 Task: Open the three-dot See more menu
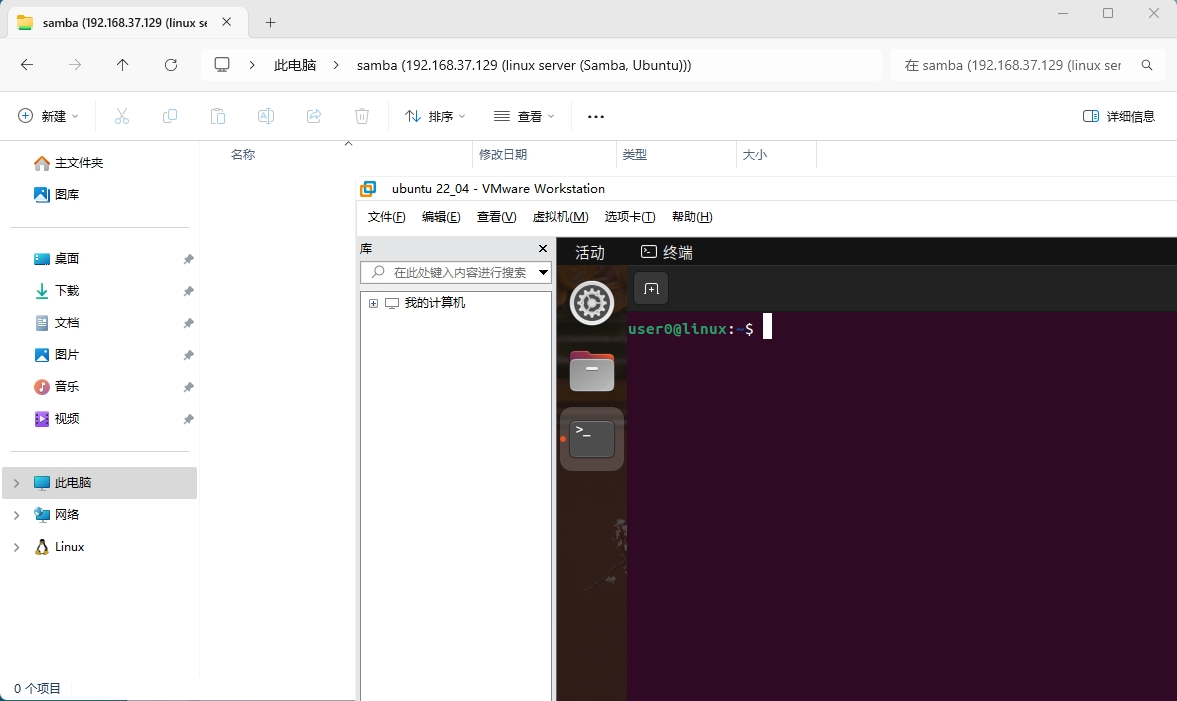(x=596, y=116)
